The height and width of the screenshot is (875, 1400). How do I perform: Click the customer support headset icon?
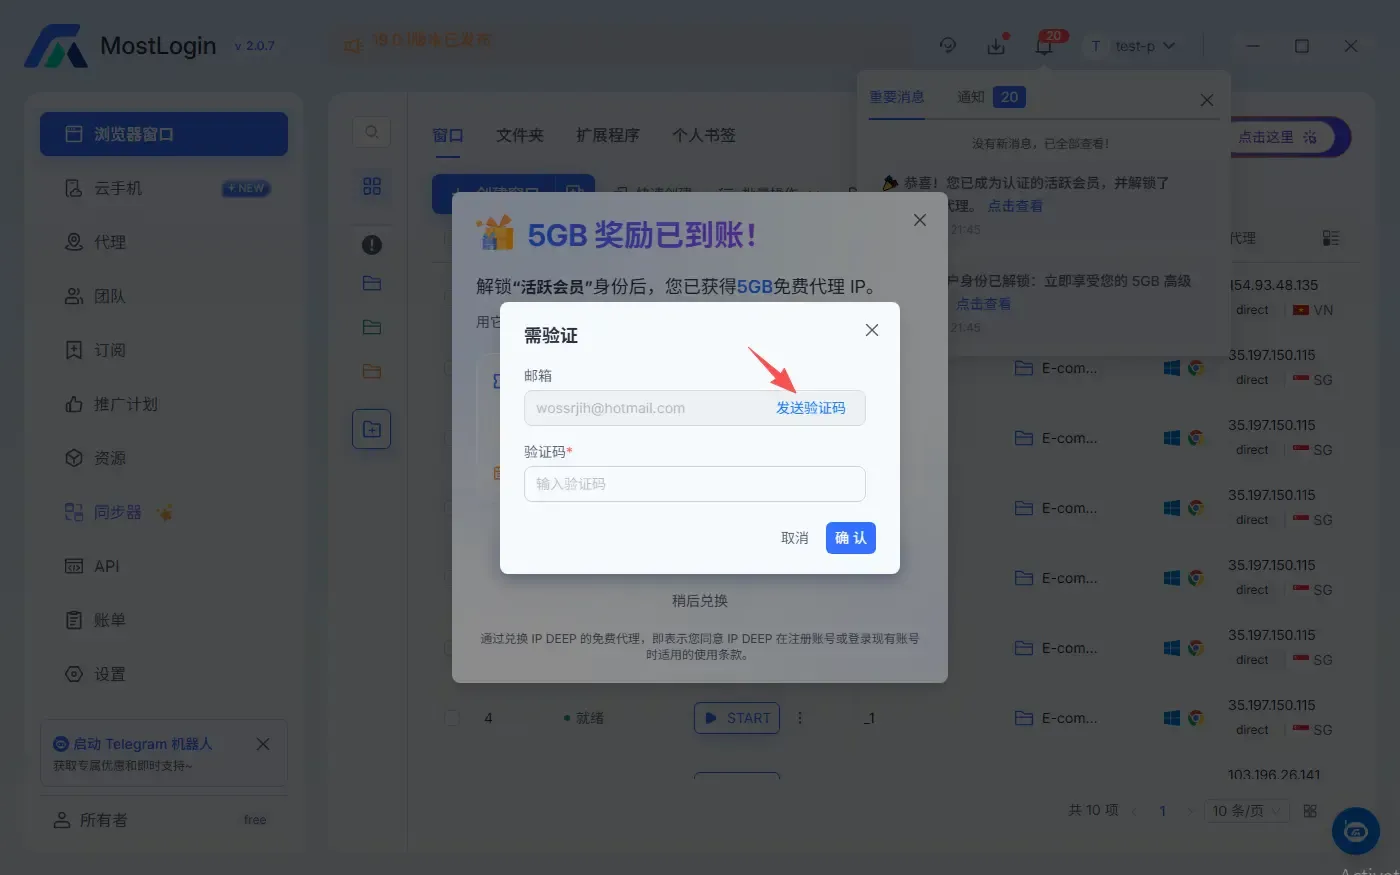tap(948, 45)
